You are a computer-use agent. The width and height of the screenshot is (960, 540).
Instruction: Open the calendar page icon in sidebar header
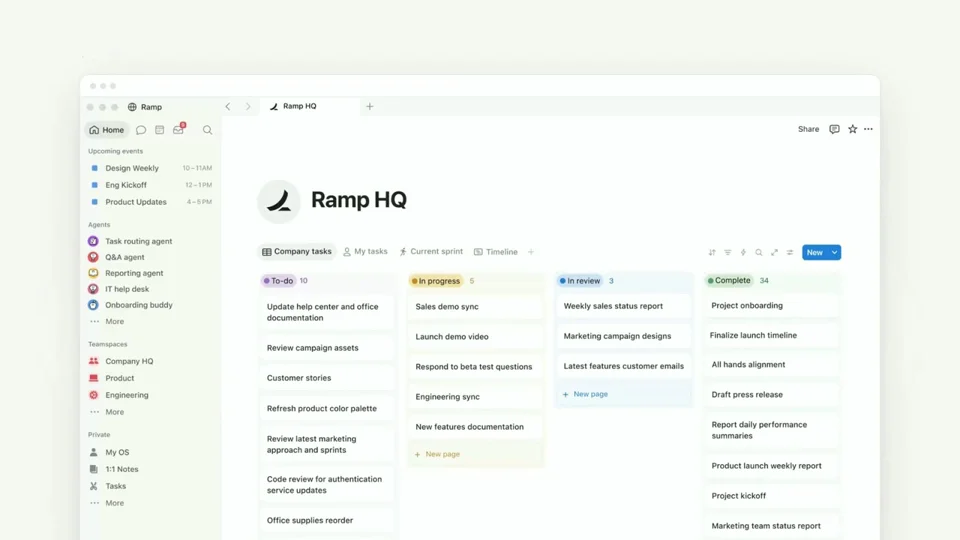(x=159, y=130)
